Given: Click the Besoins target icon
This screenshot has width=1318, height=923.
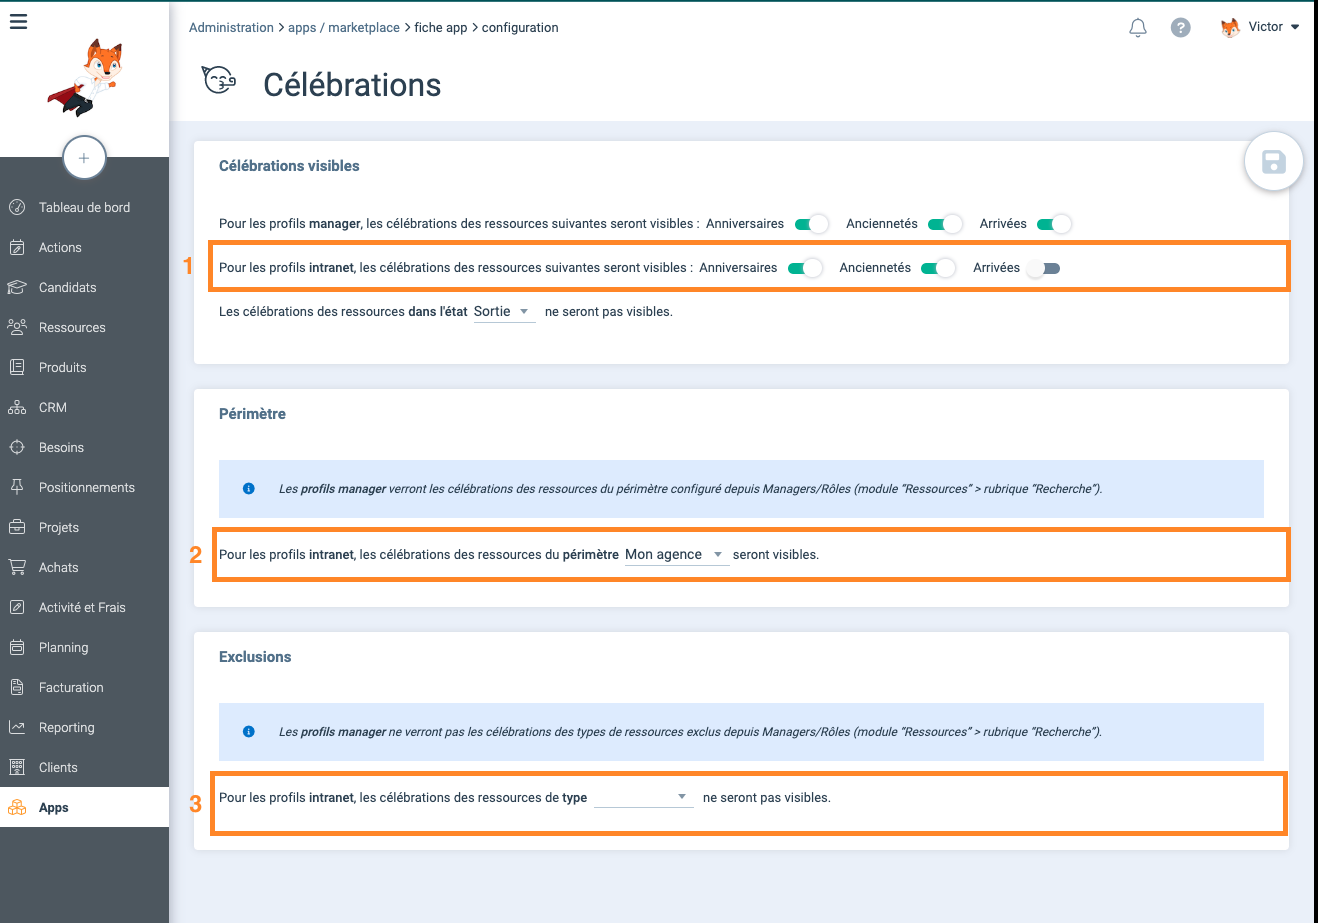Looking at the screenshot, I should (17, 447).
